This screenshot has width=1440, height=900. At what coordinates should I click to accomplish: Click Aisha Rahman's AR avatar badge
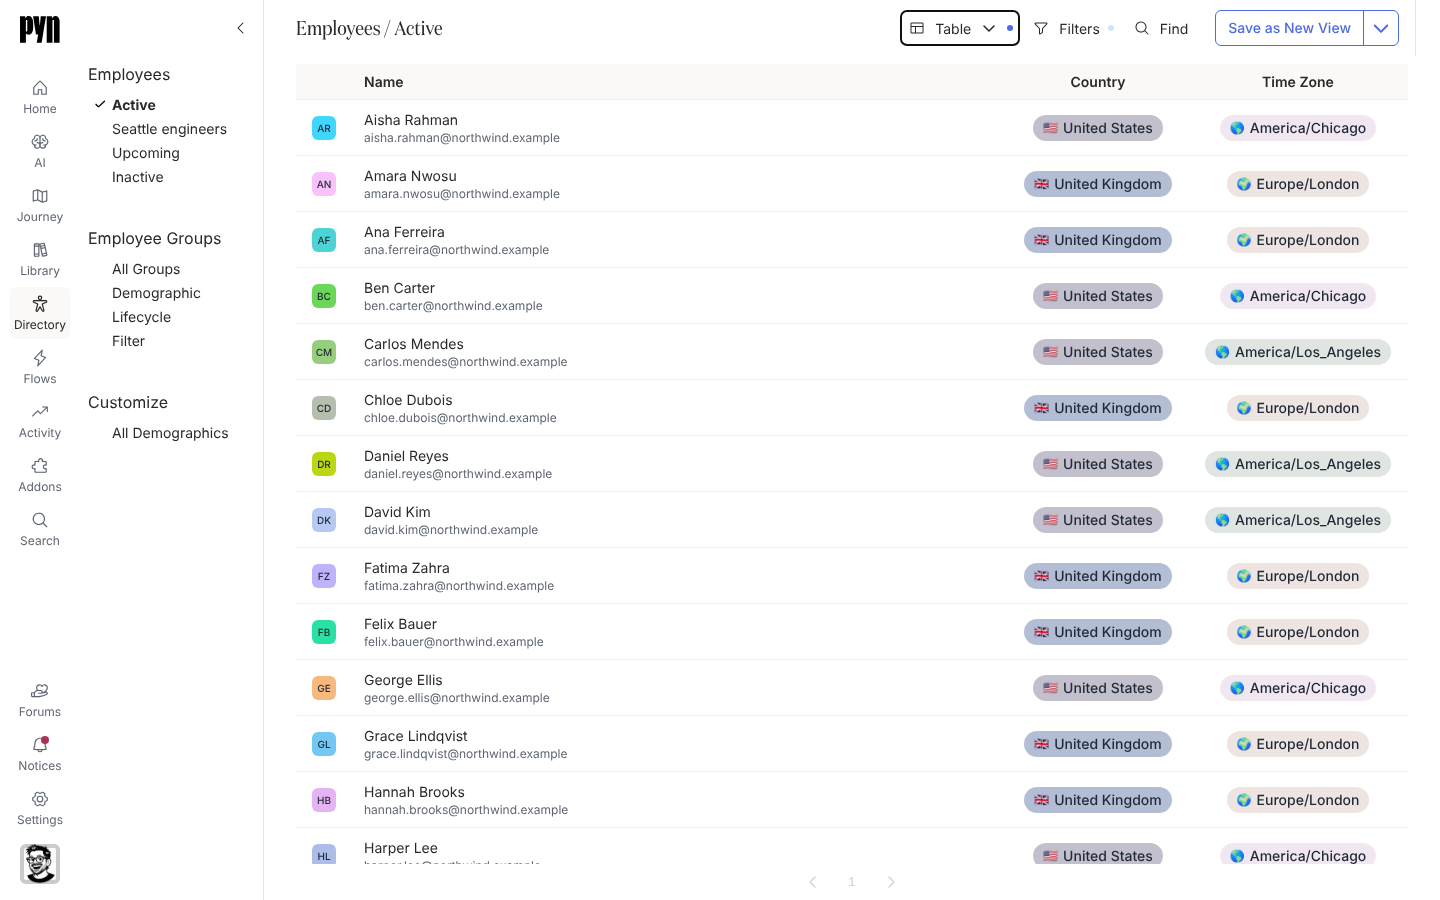[x=324, y=128]
